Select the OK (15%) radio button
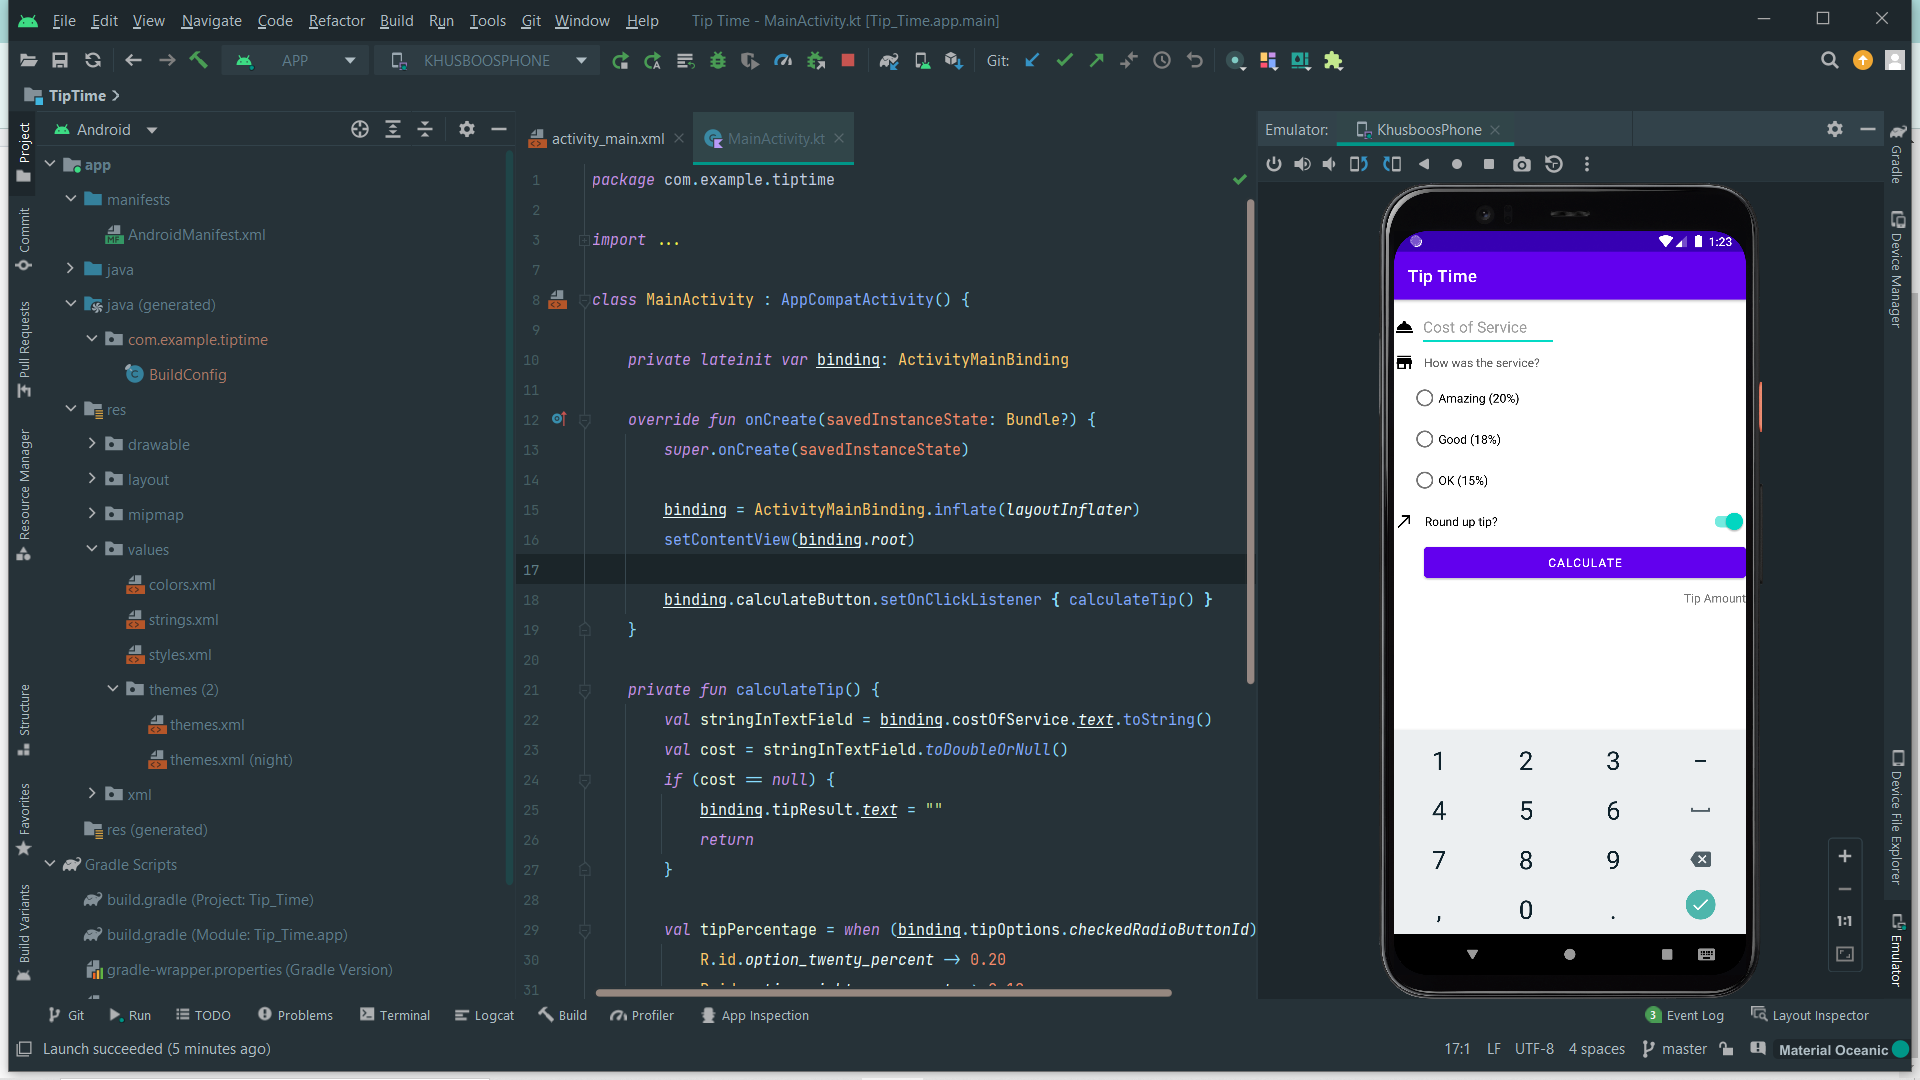The height and width of the screenshot is (1080, 1920). click(x=1425, y=481)
